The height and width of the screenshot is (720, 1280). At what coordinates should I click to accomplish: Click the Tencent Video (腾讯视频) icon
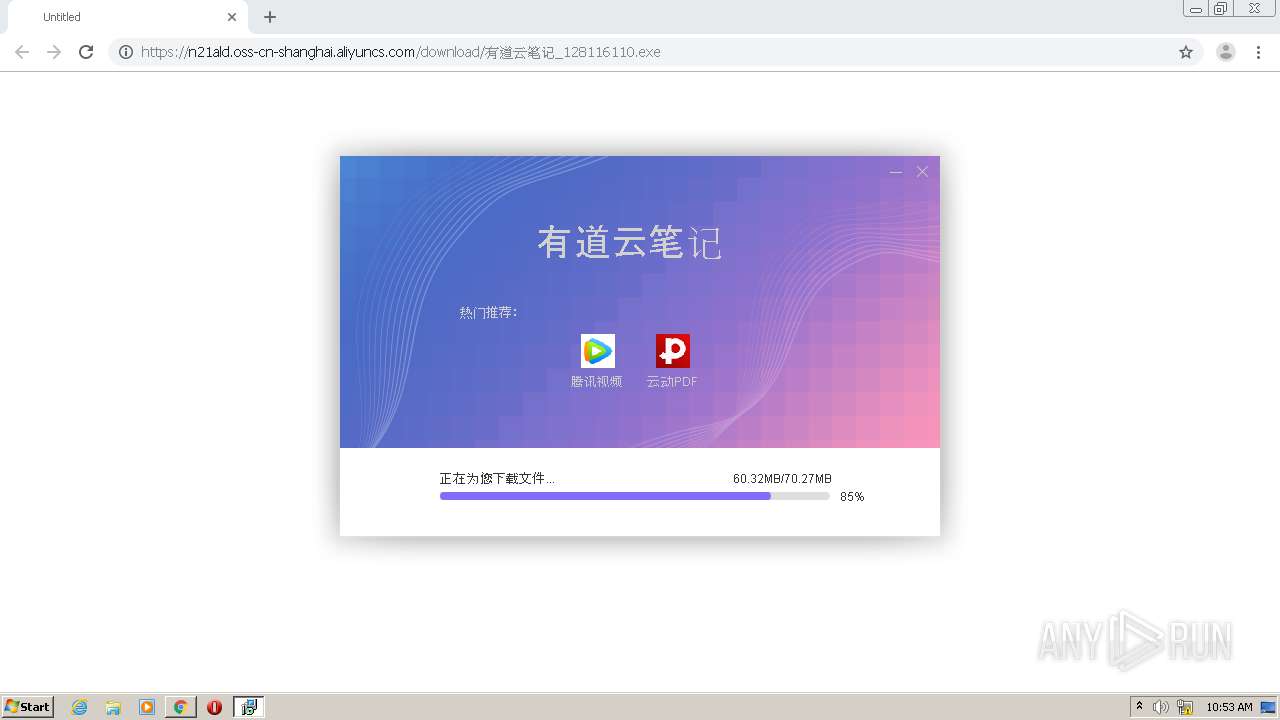click(598, 351)
